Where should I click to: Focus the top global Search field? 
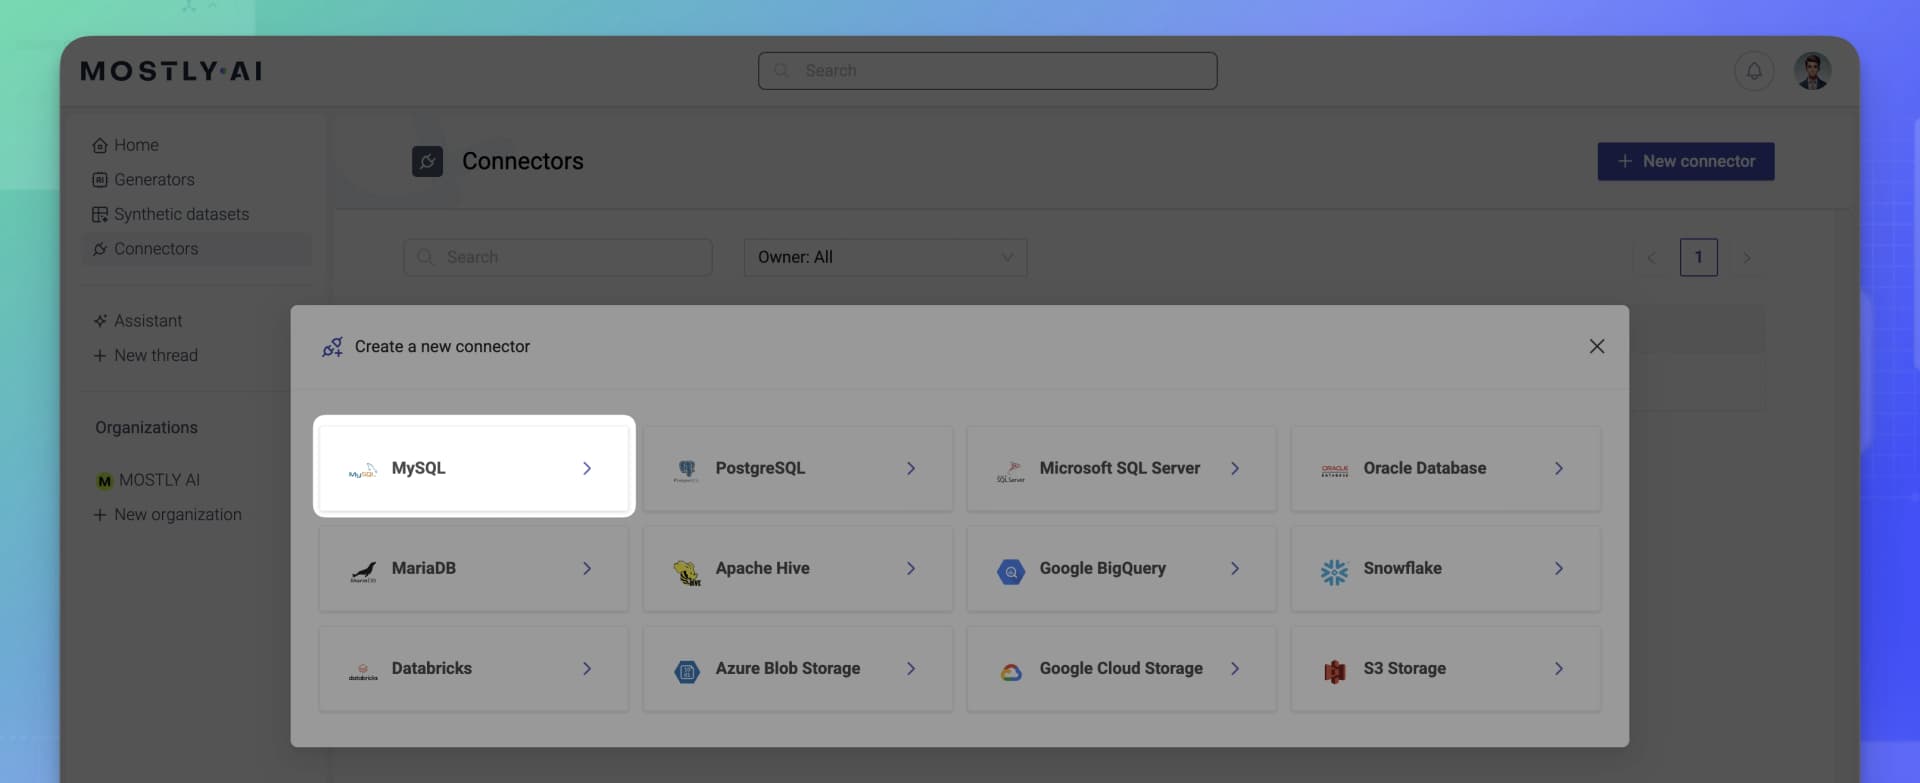[988, 71]
